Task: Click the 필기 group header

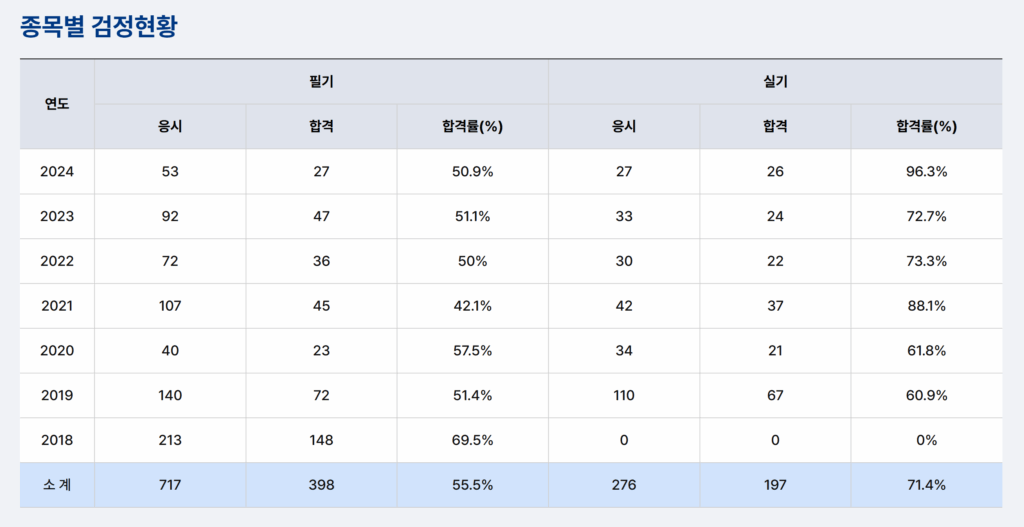Action: pyautogui.click(x=321, y=81)
